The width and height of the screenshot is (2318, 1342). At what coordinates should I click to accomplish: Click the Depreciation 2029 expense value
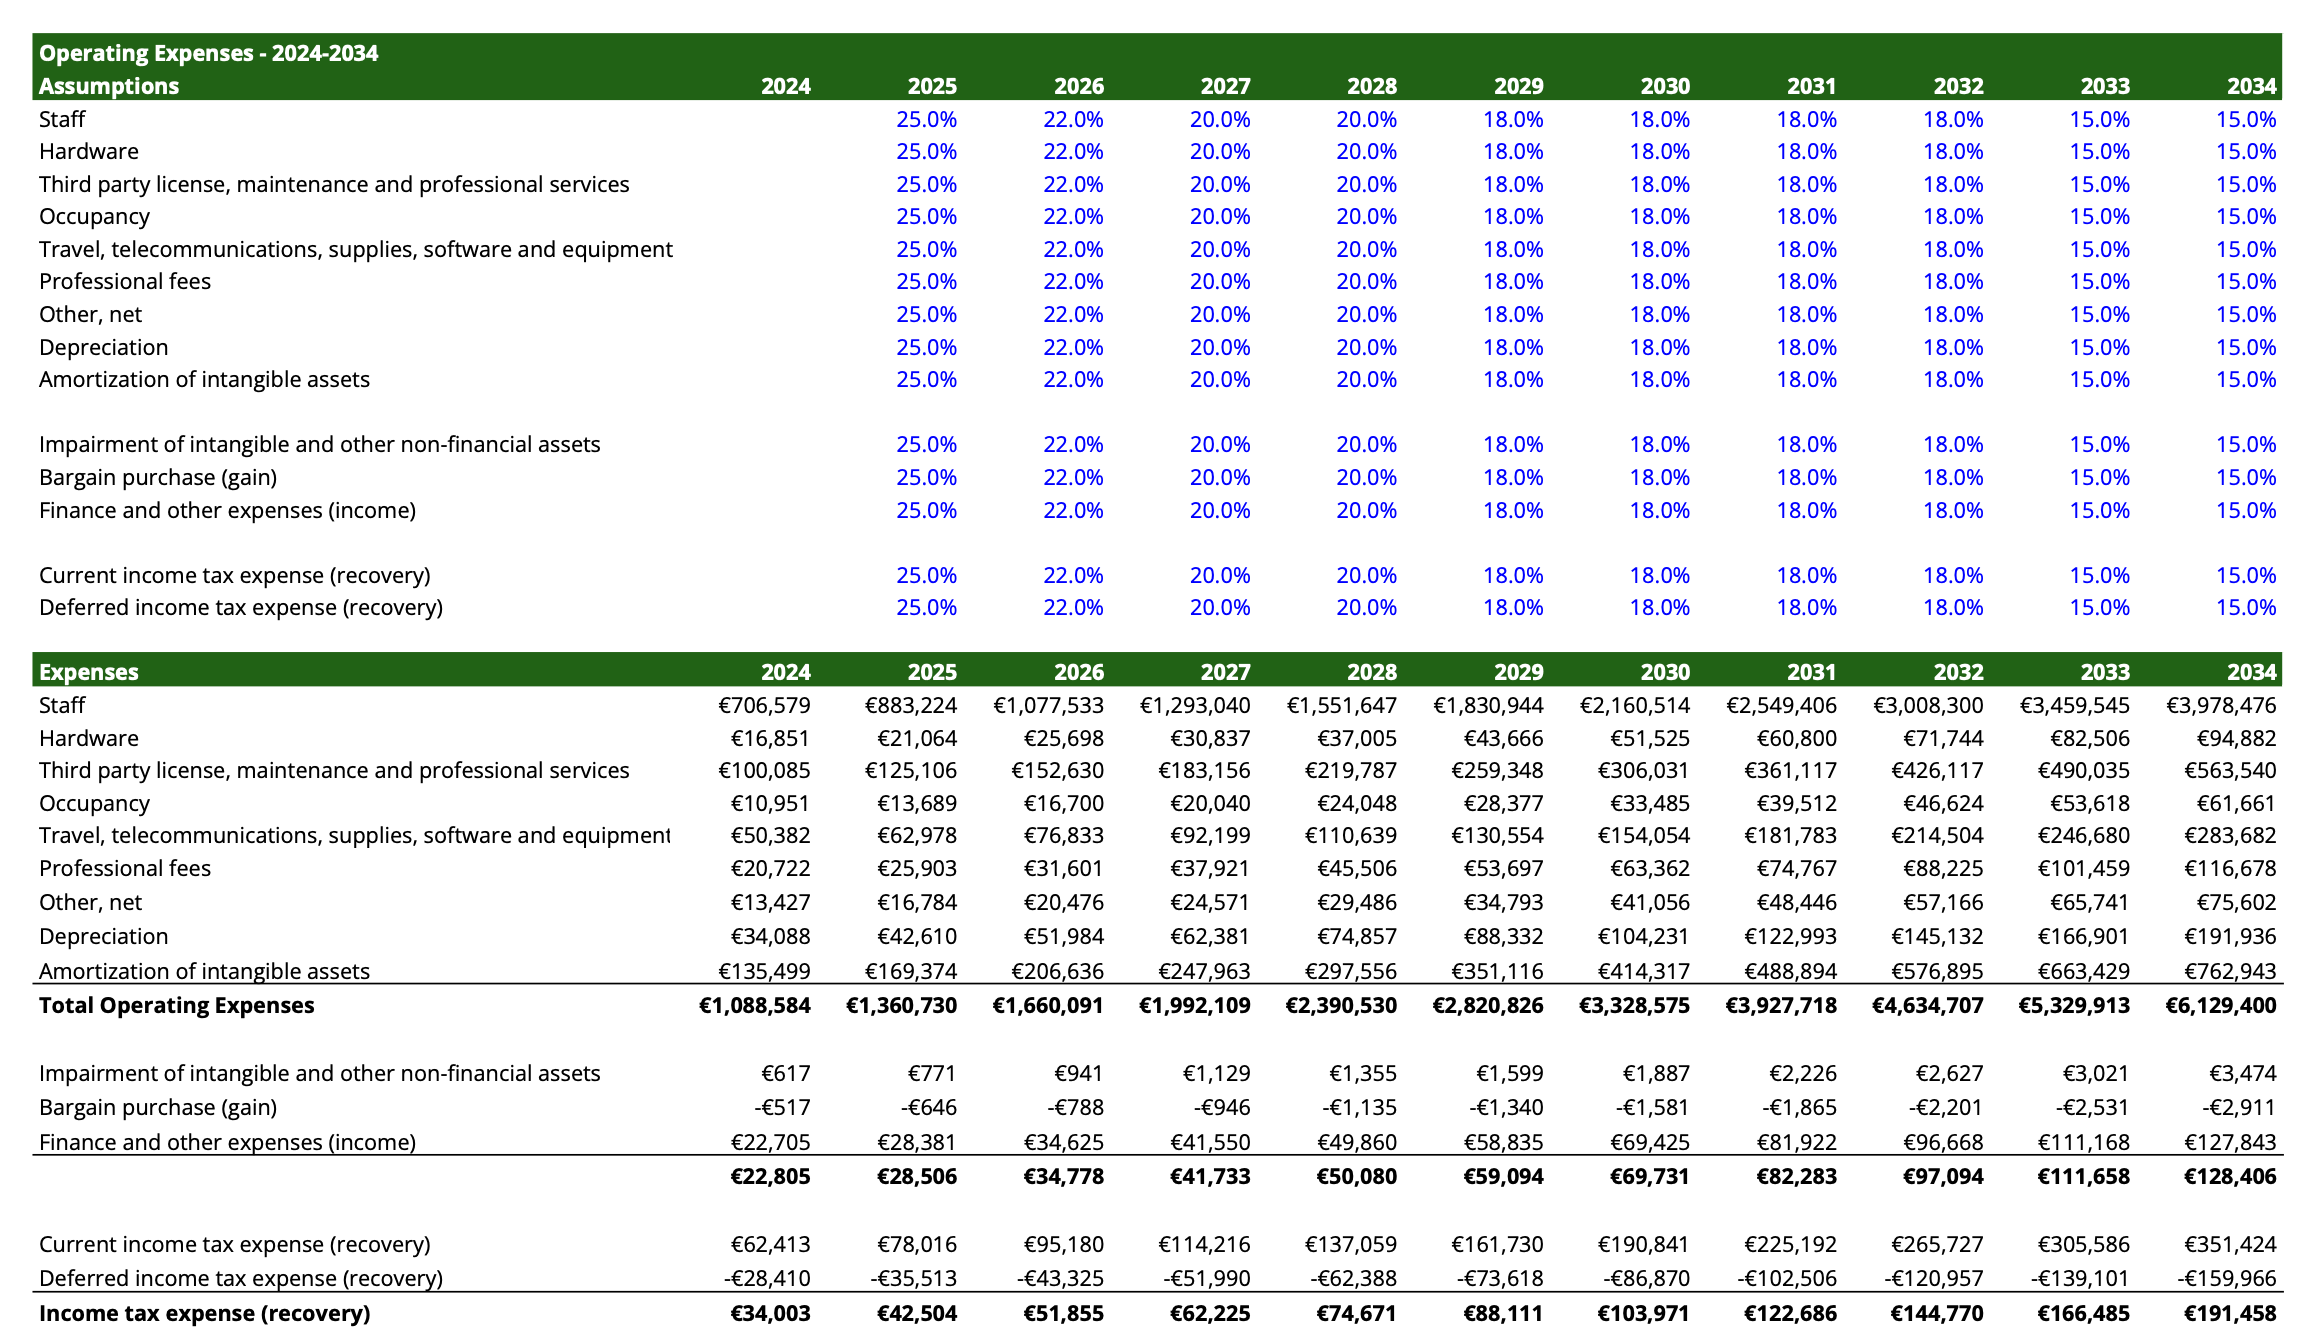click(1503, 936)
